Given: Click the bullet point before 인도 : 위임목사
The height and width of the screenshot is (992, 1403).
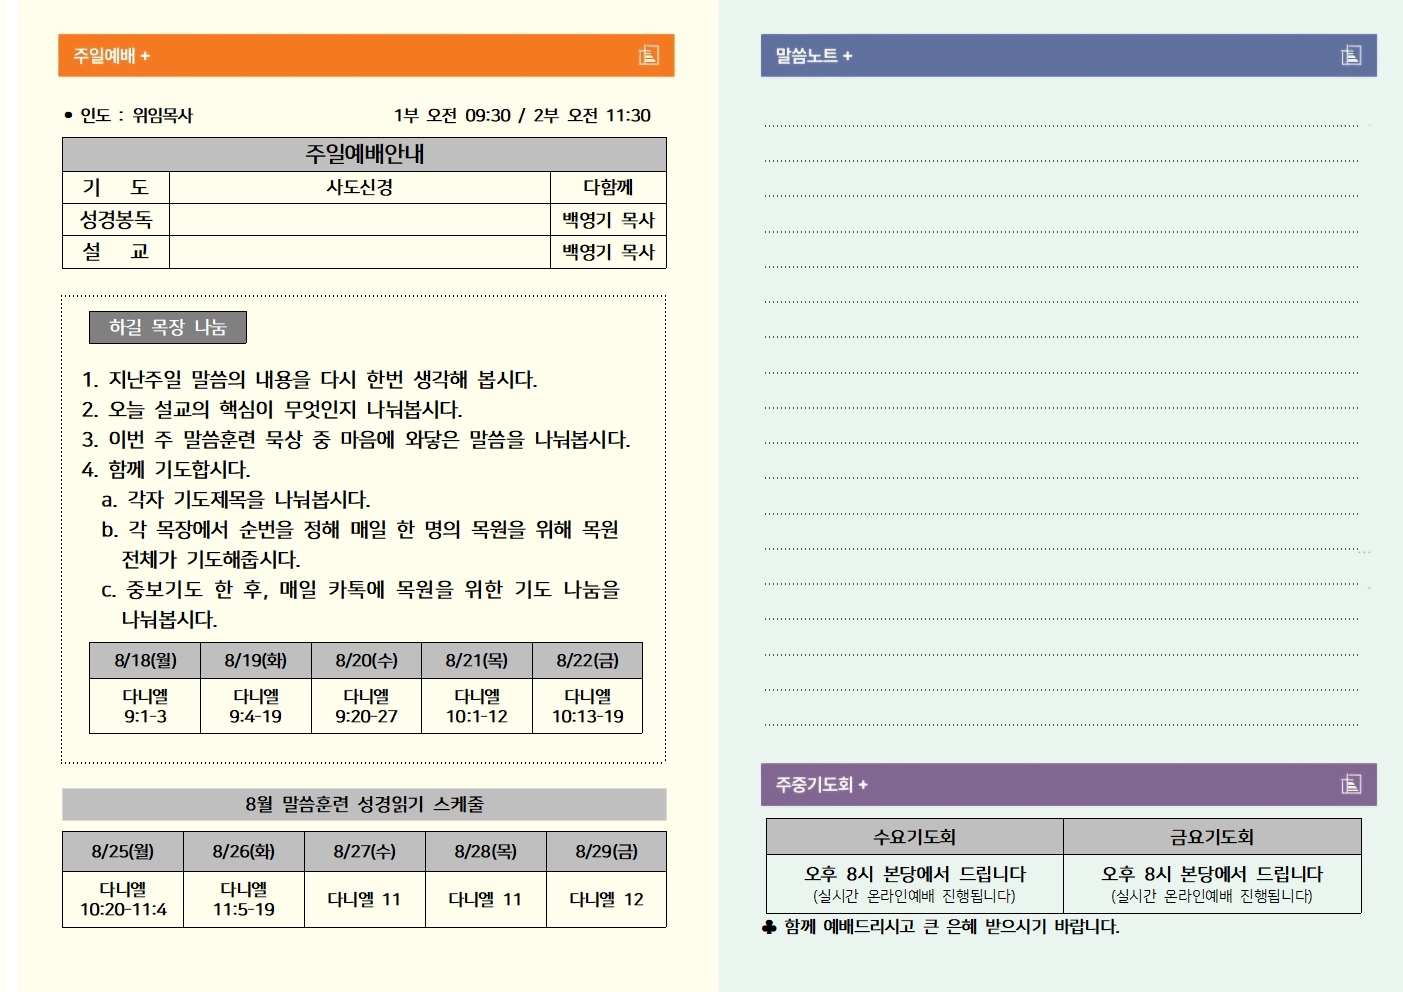Looking at the screenshot, I should pos(68,116).
